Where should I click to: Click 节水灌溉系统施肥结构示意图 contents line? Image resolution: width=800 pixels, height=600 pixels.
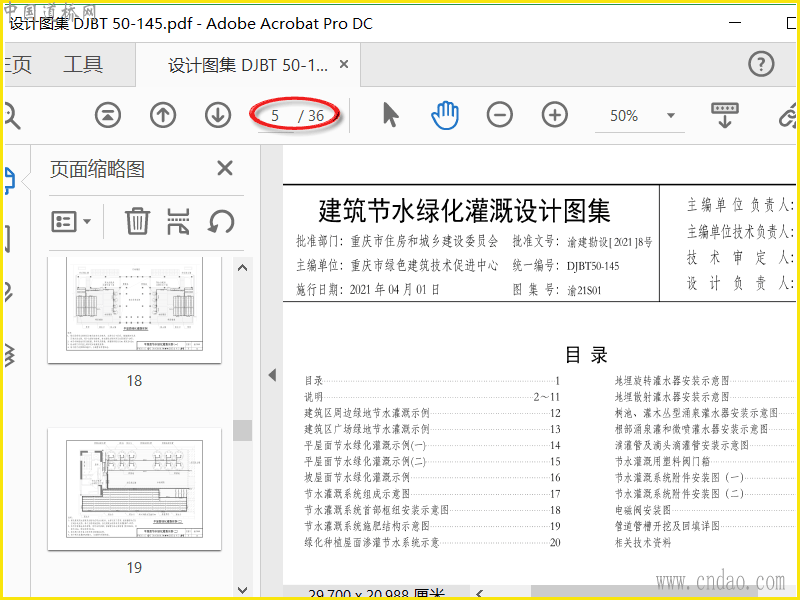point(432,526)
